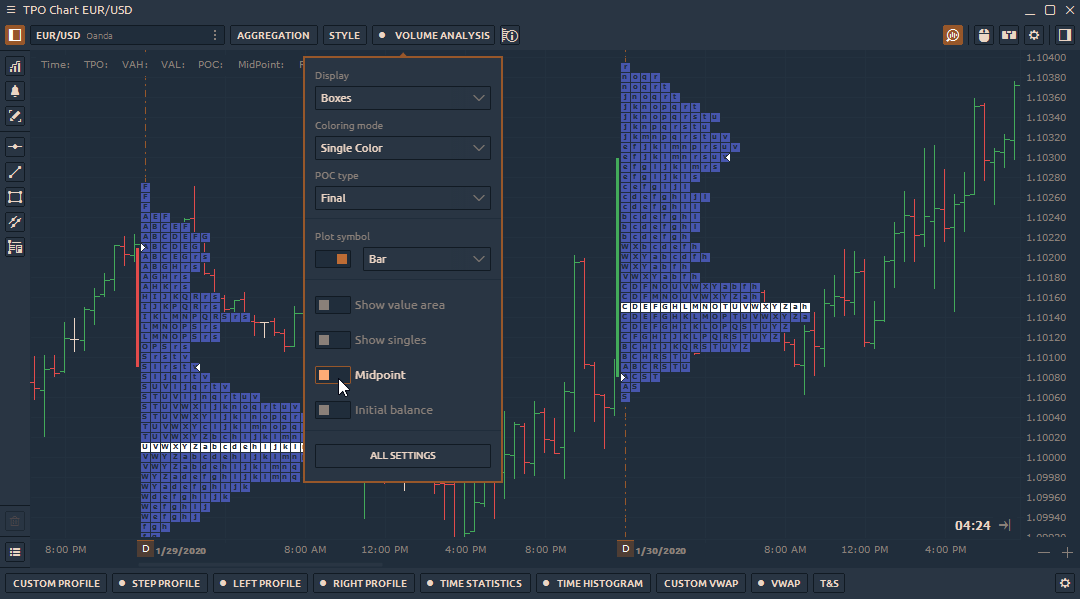Screen dimensions: 1080x599
Task: Click the Custom VWAP button
Action: tap(700, 583)
